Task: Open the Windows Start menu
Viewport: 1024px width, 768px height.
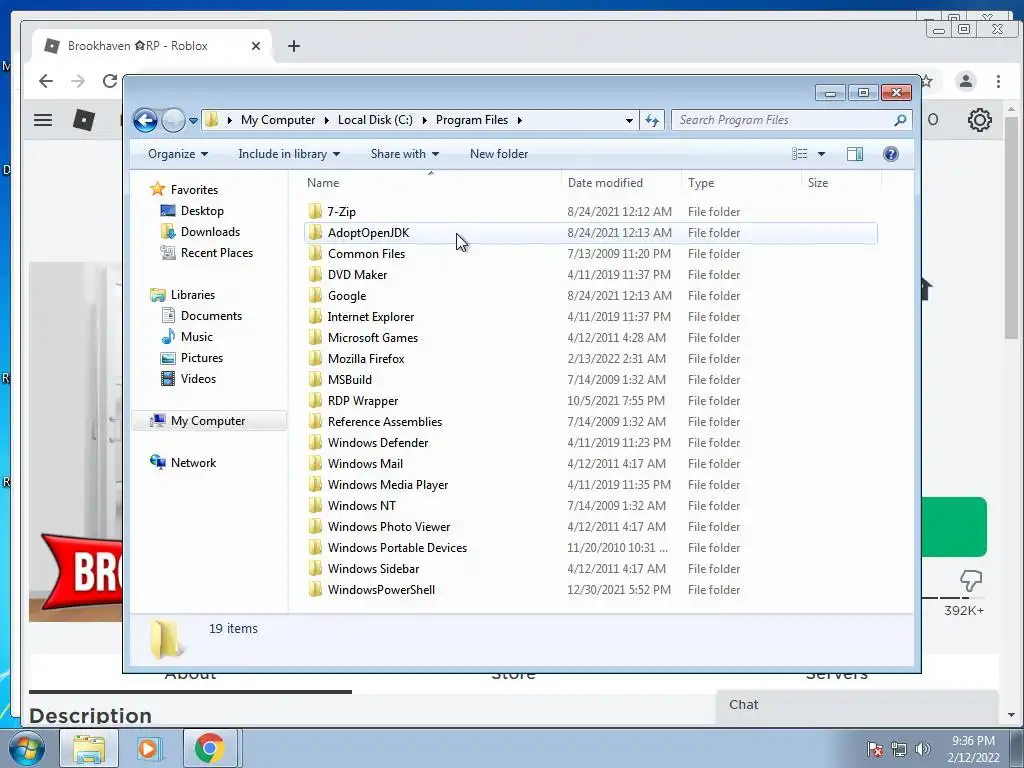Action: pyautogui.click(x=27, y=748)
